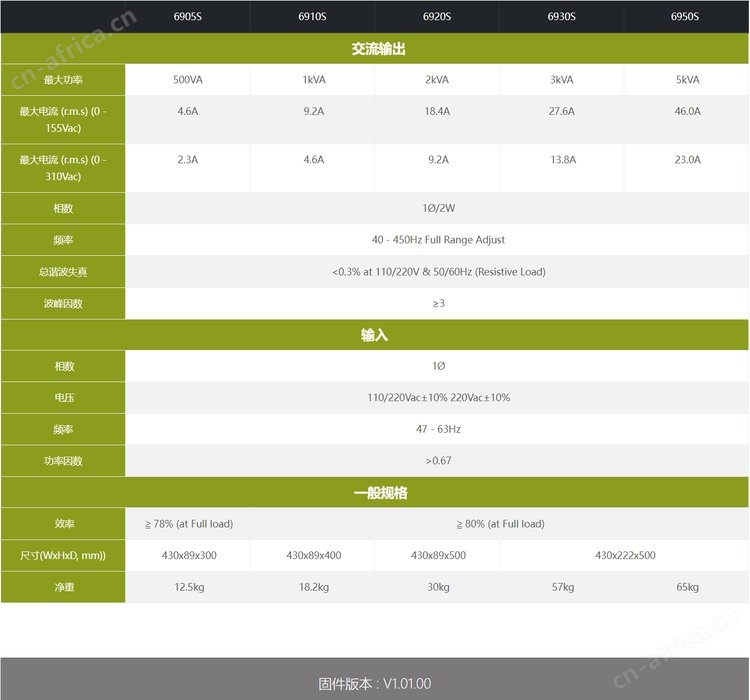Click the ≥ 78% (at Full load) cell
Viewport: 750px width, 700px height.
(188, 524)
